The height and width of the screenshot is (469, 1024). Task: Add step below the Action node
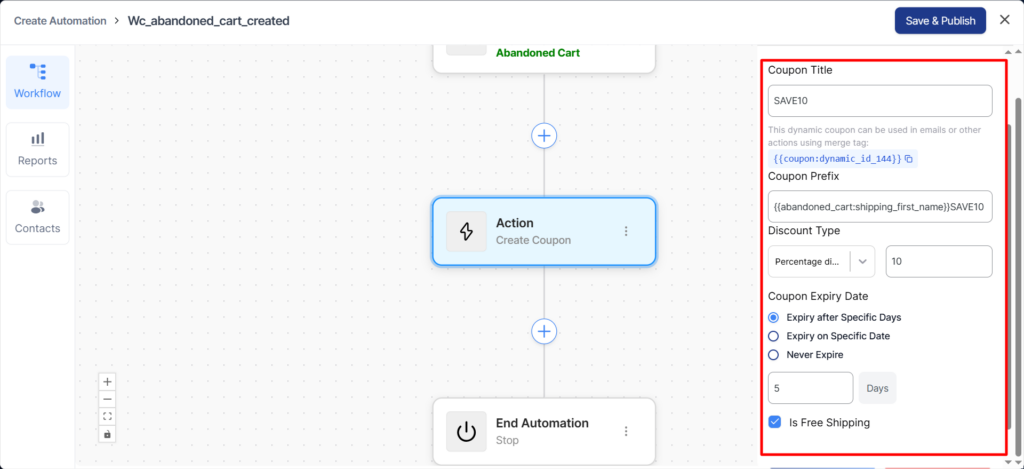tap(544, 331)
